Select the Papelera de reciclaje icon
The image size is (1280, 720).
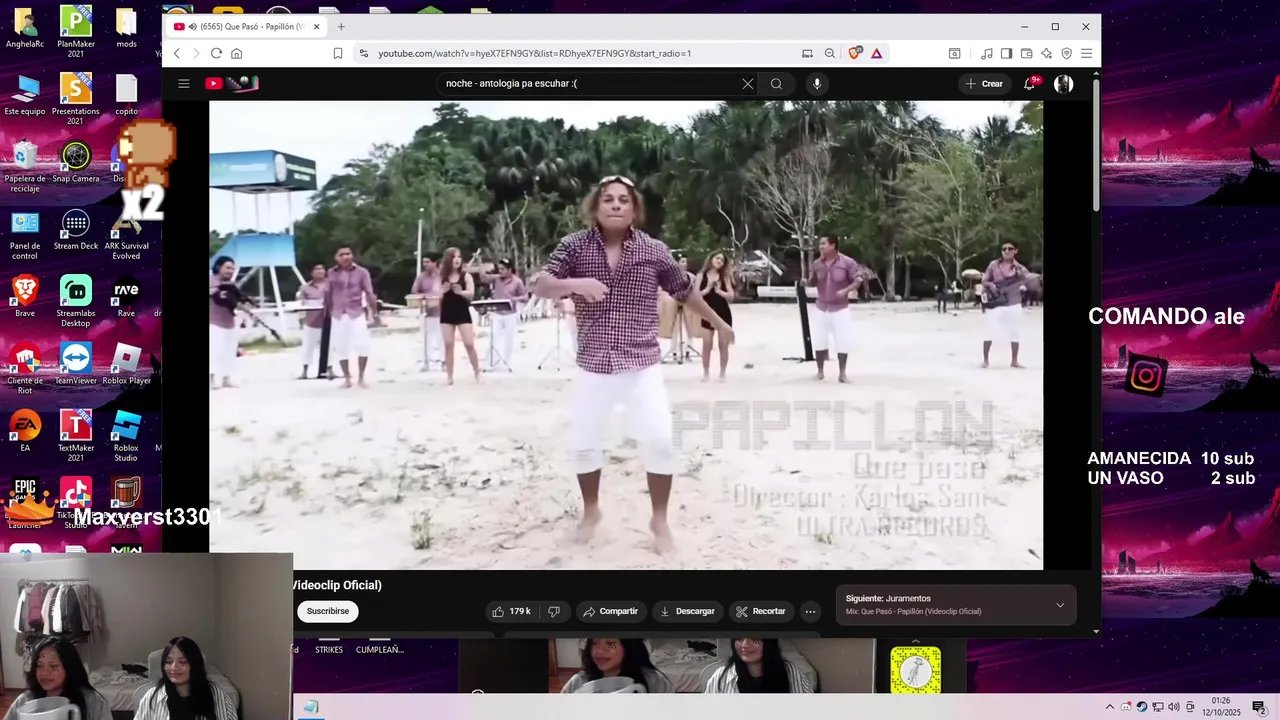point(25,167)
